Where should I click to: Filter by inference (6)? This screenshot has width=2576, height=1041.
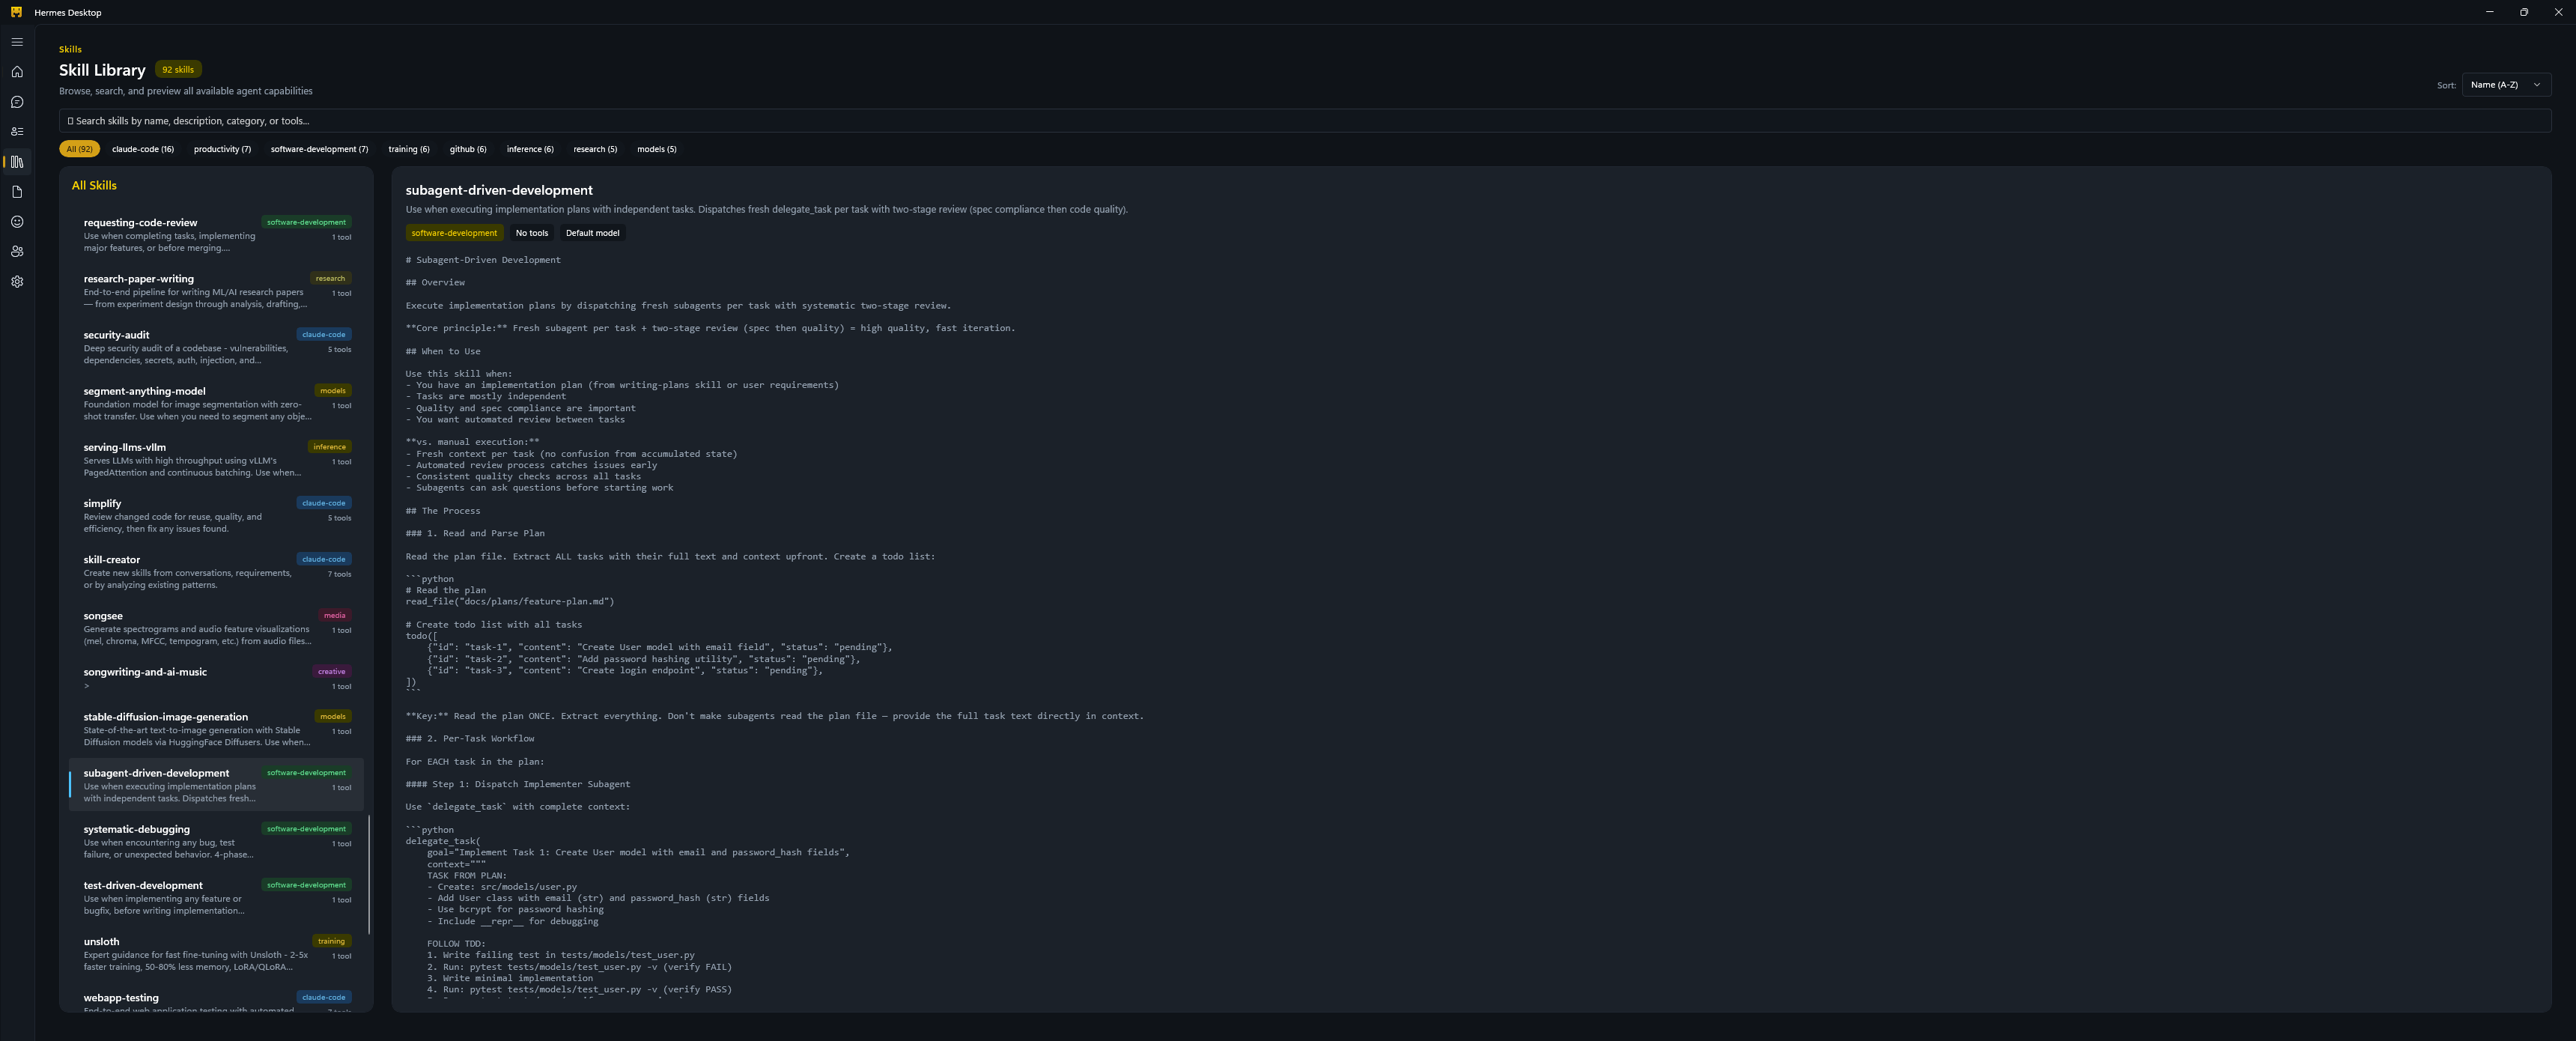530,149
